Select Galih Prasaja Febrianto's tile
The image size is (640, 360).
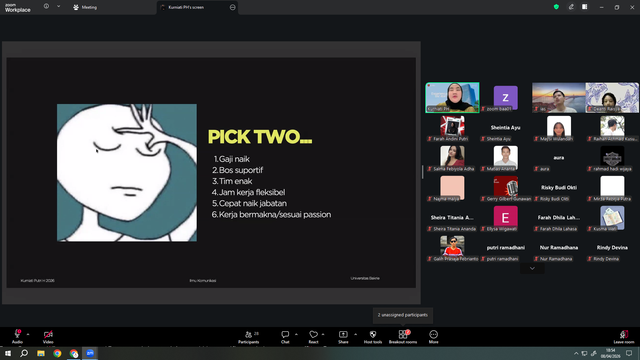coord(452,248)
